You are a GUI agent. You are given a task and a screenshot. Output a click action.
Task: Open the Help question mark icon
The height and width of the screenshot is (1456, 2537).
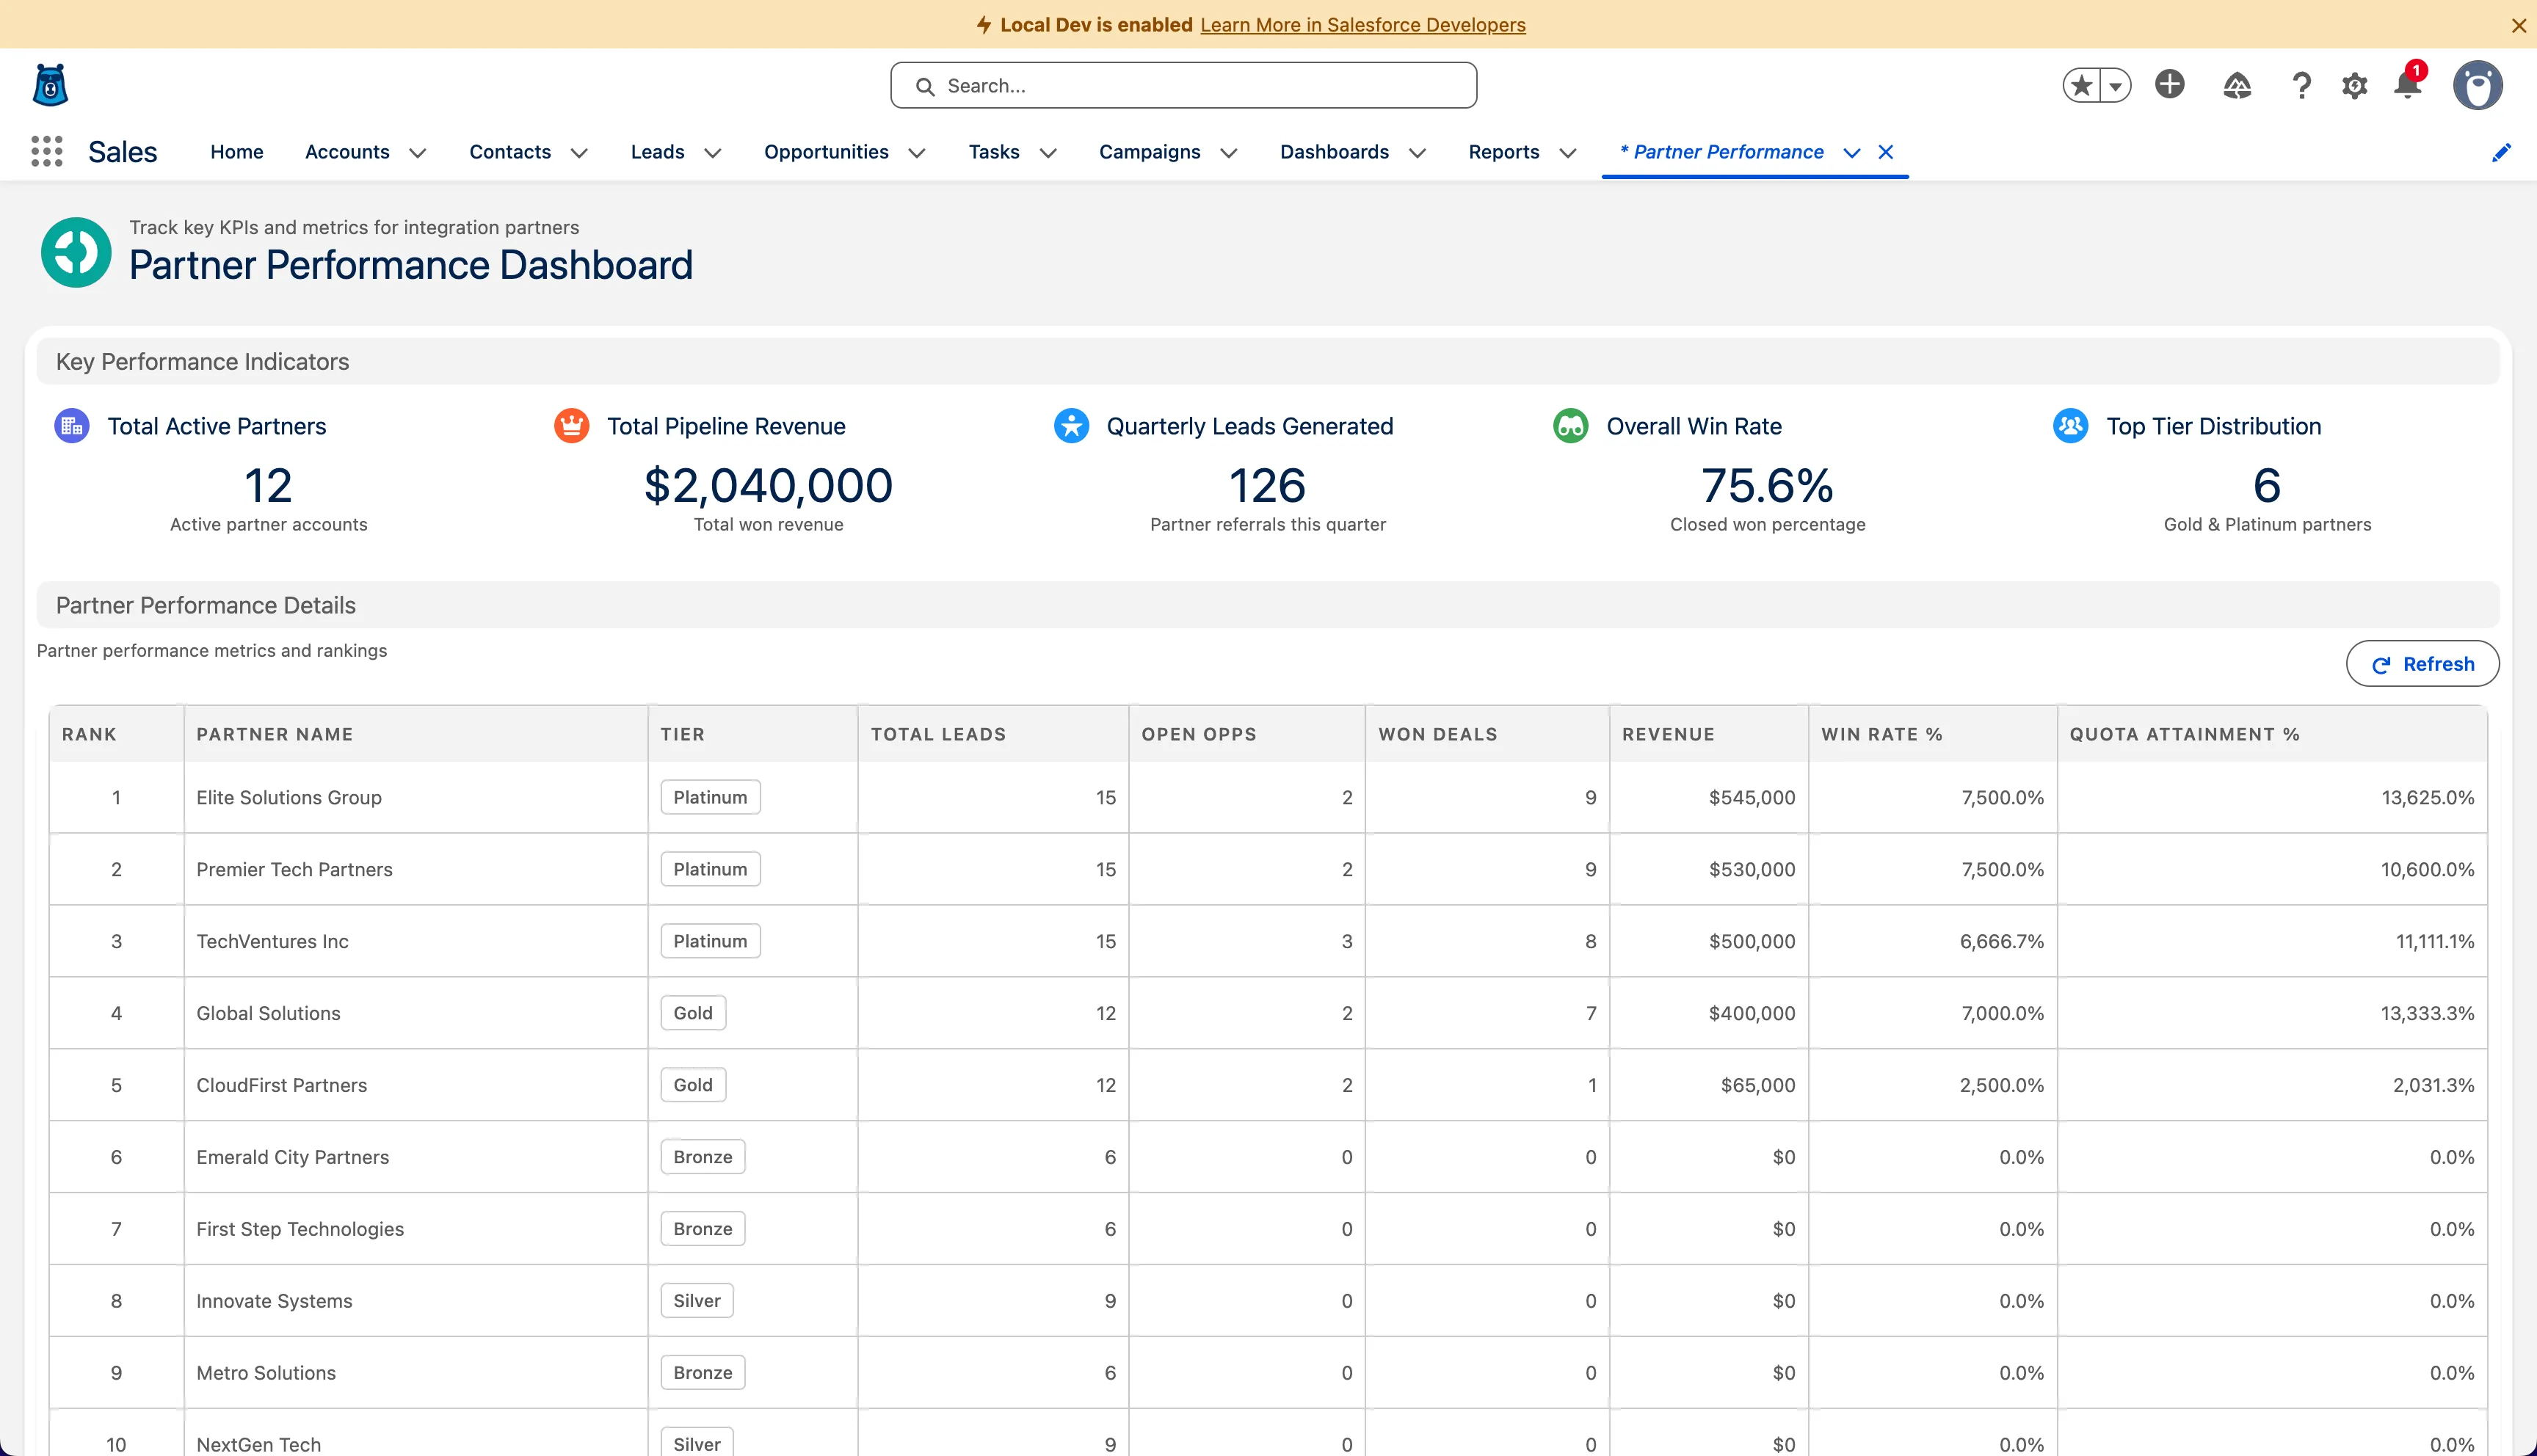click(2301, 86)
